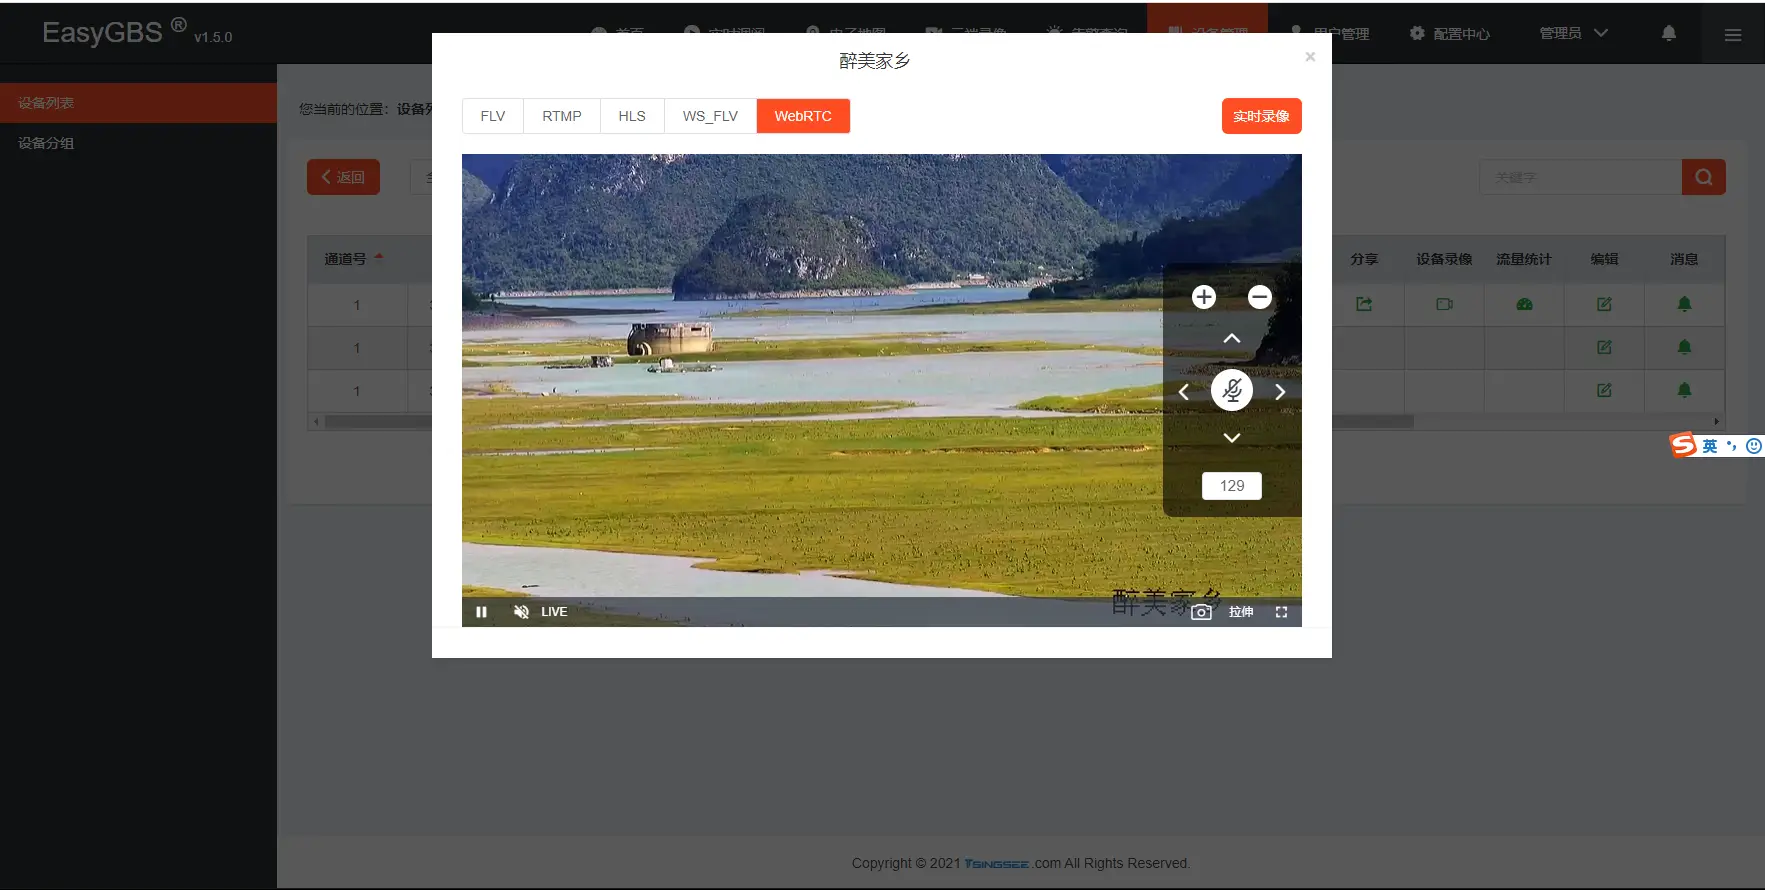Enter fullscreen video mode
This screenshot has height=890, width=1765.
coord(1281,612)
